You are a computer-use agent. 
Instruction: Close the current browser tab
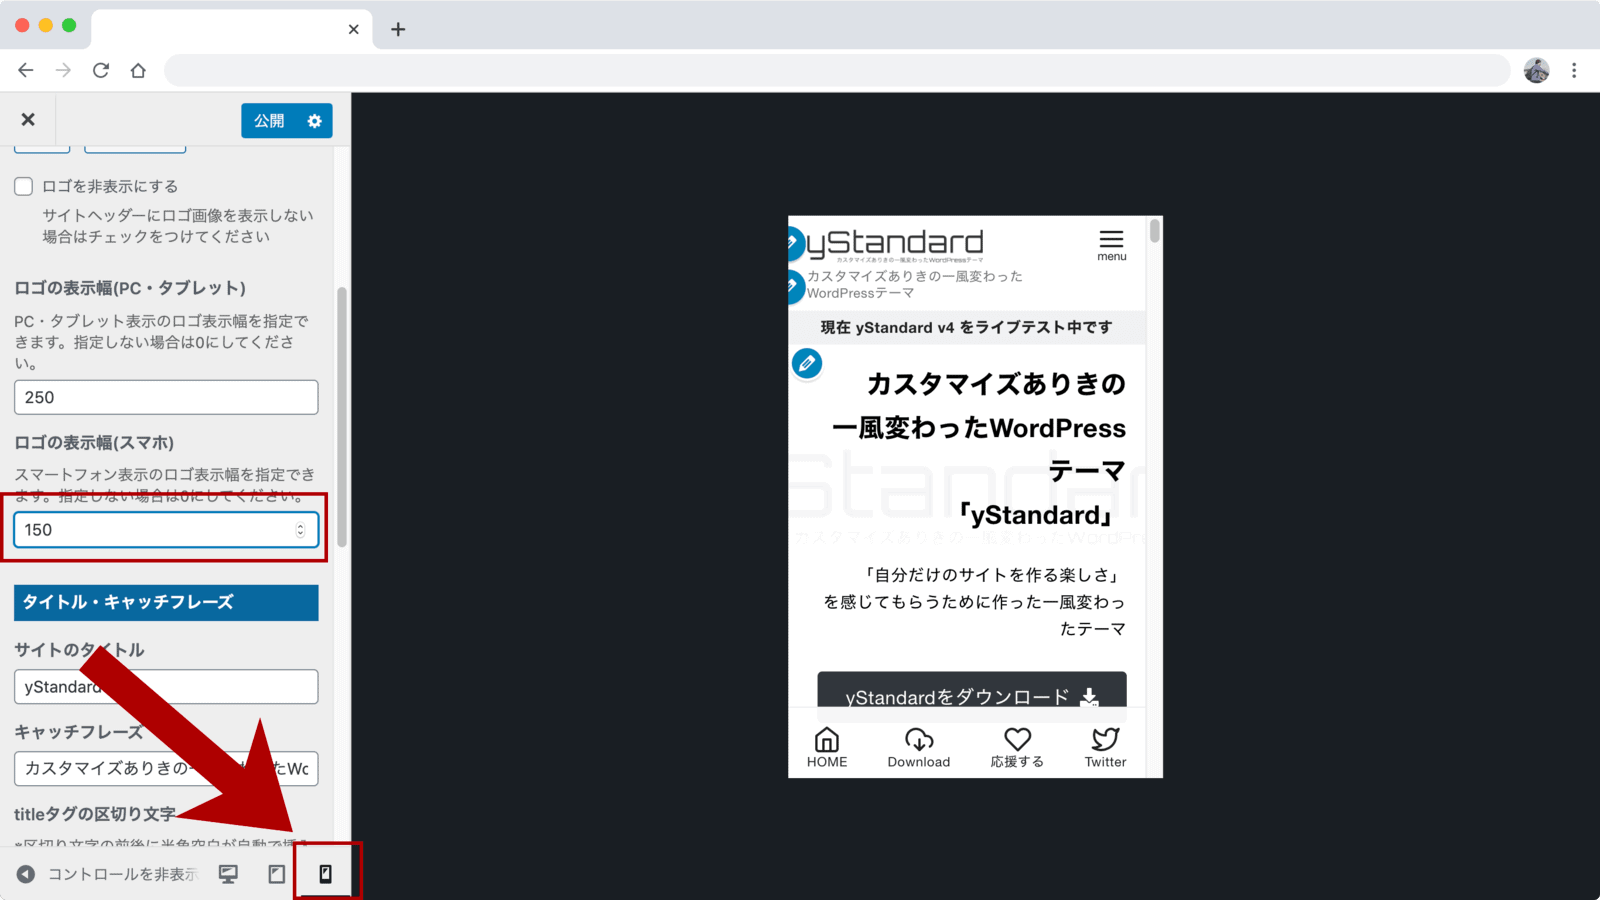[353, 29]
